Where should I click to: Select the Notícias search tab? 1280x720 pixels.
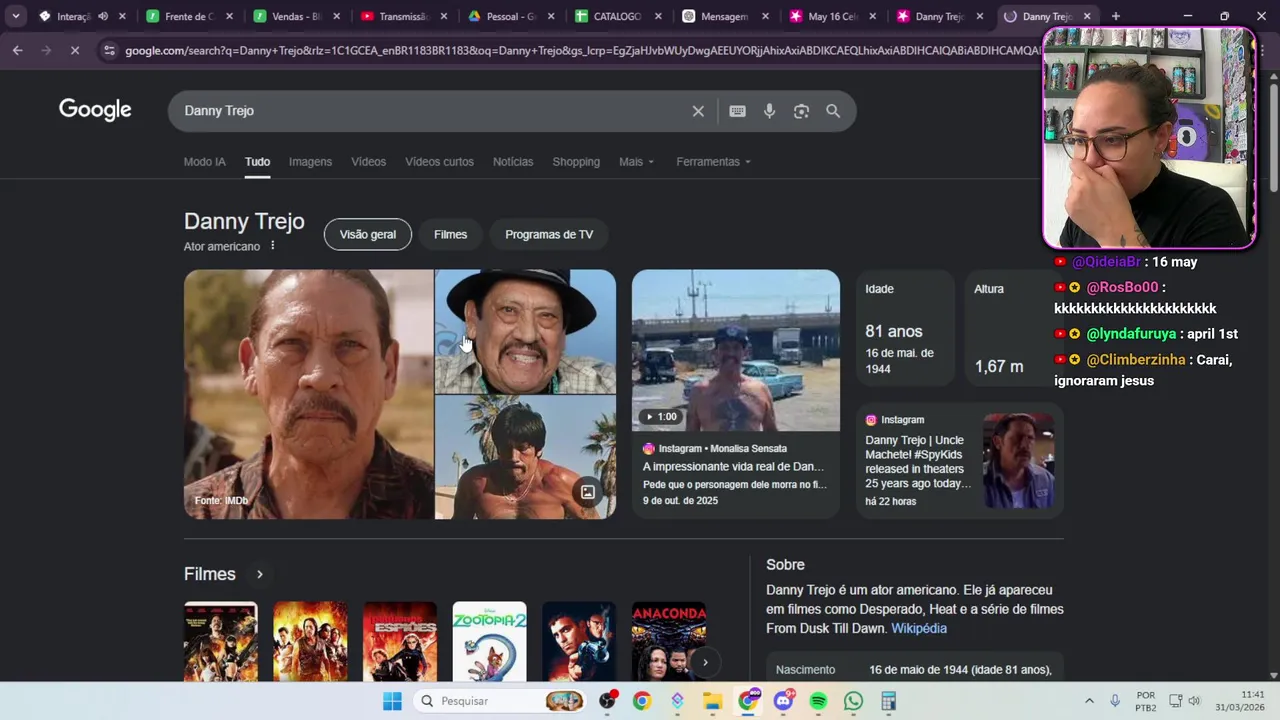click(x=513, y=162)
